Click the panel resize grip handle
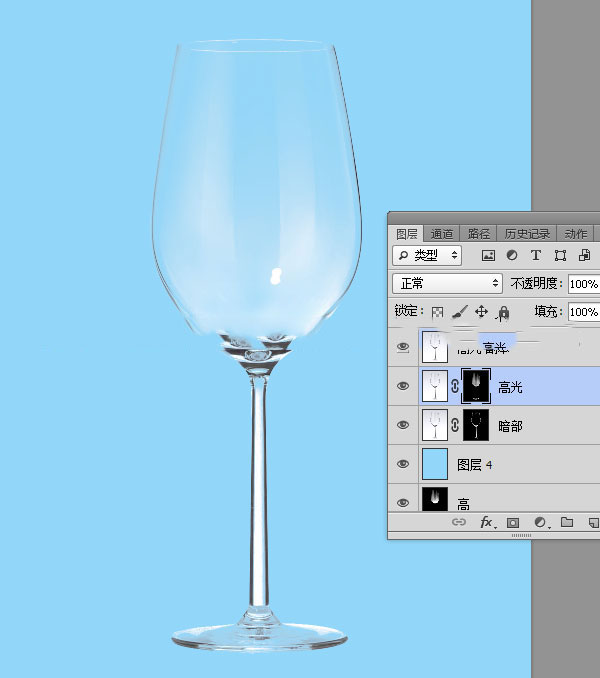The image size is (600, 678). [x=521, y=535]
